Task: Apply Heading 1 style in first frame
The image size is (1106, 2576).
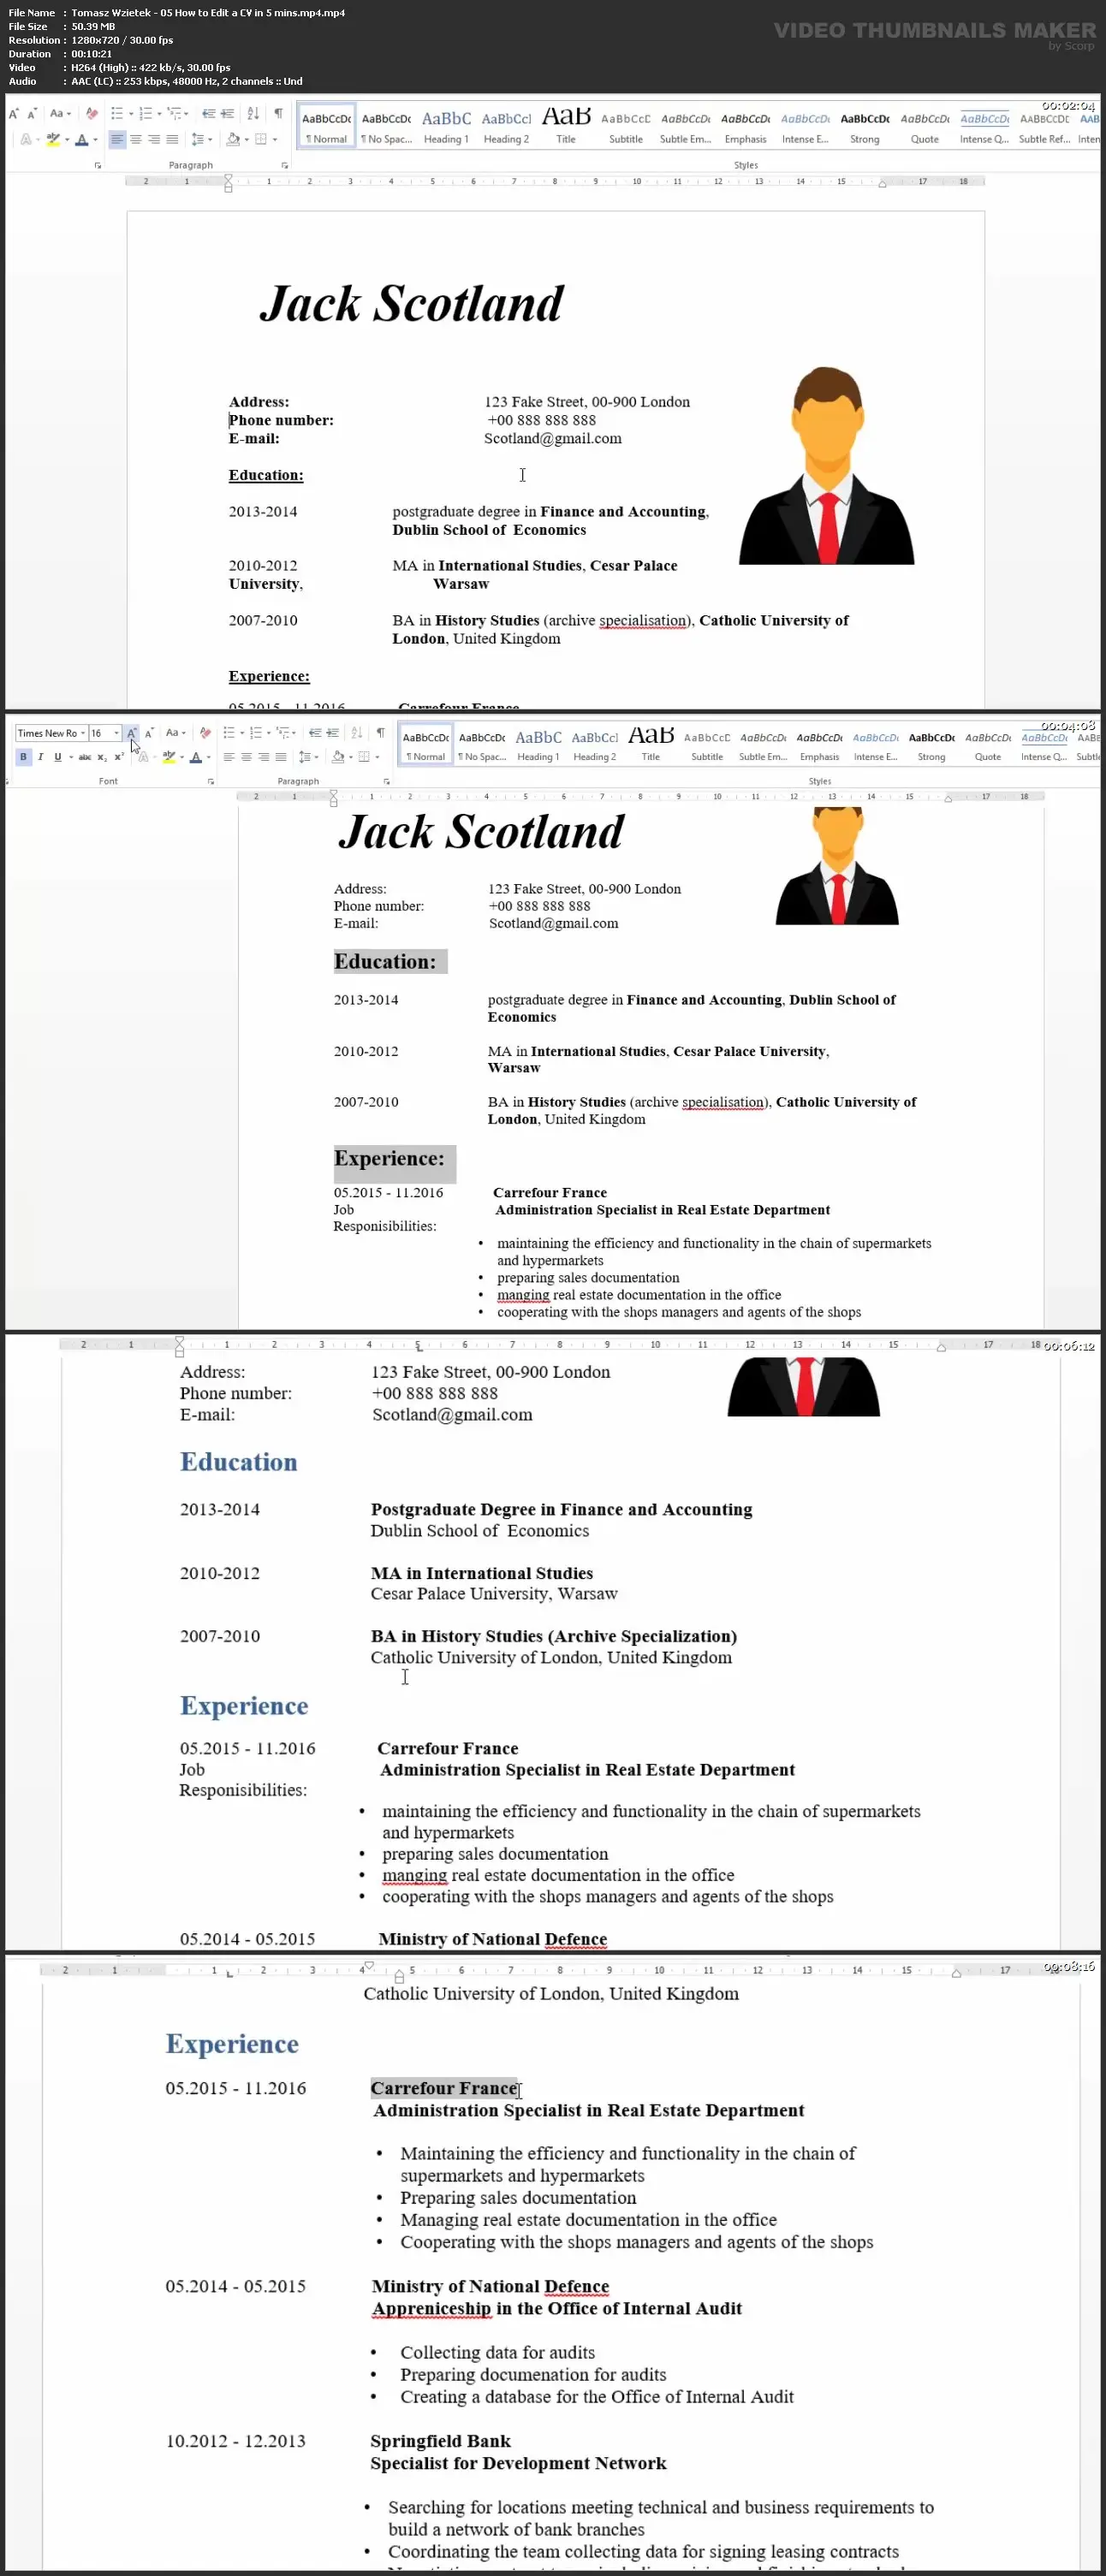Action: click(x=446, y=126)
